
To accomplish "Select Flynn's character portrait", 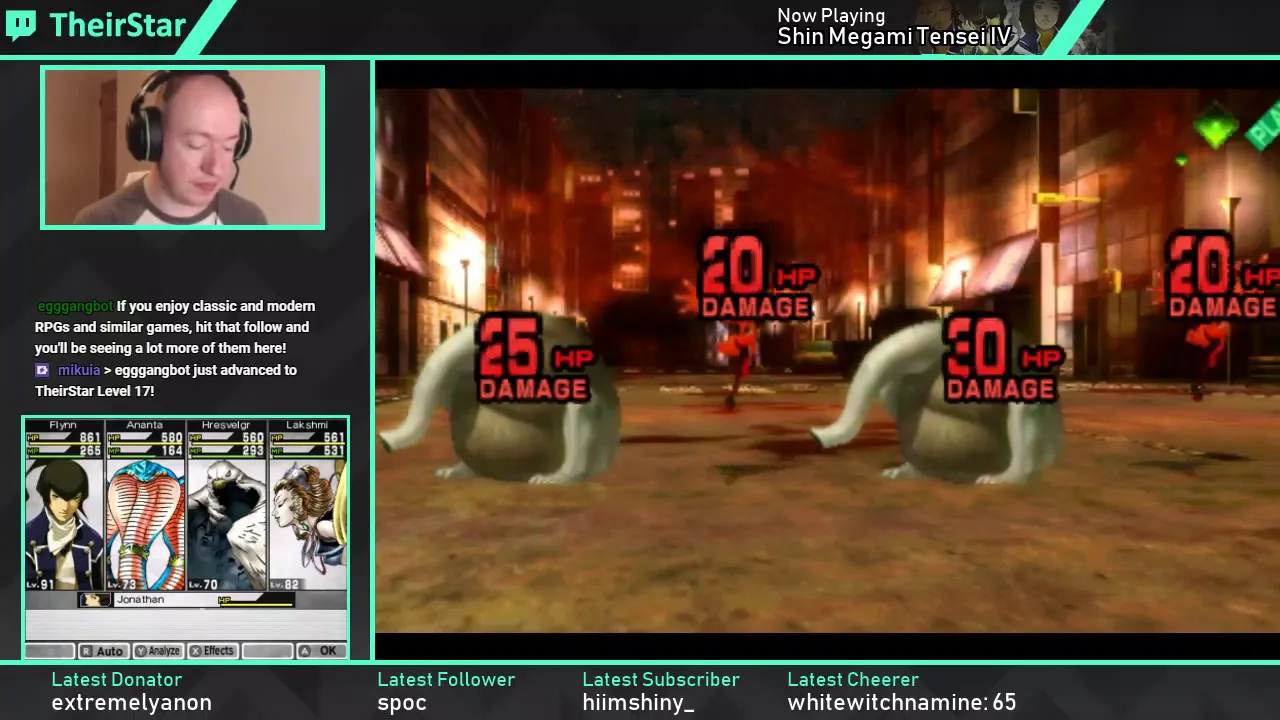I will pyautogui.click(x=64, y=524).
